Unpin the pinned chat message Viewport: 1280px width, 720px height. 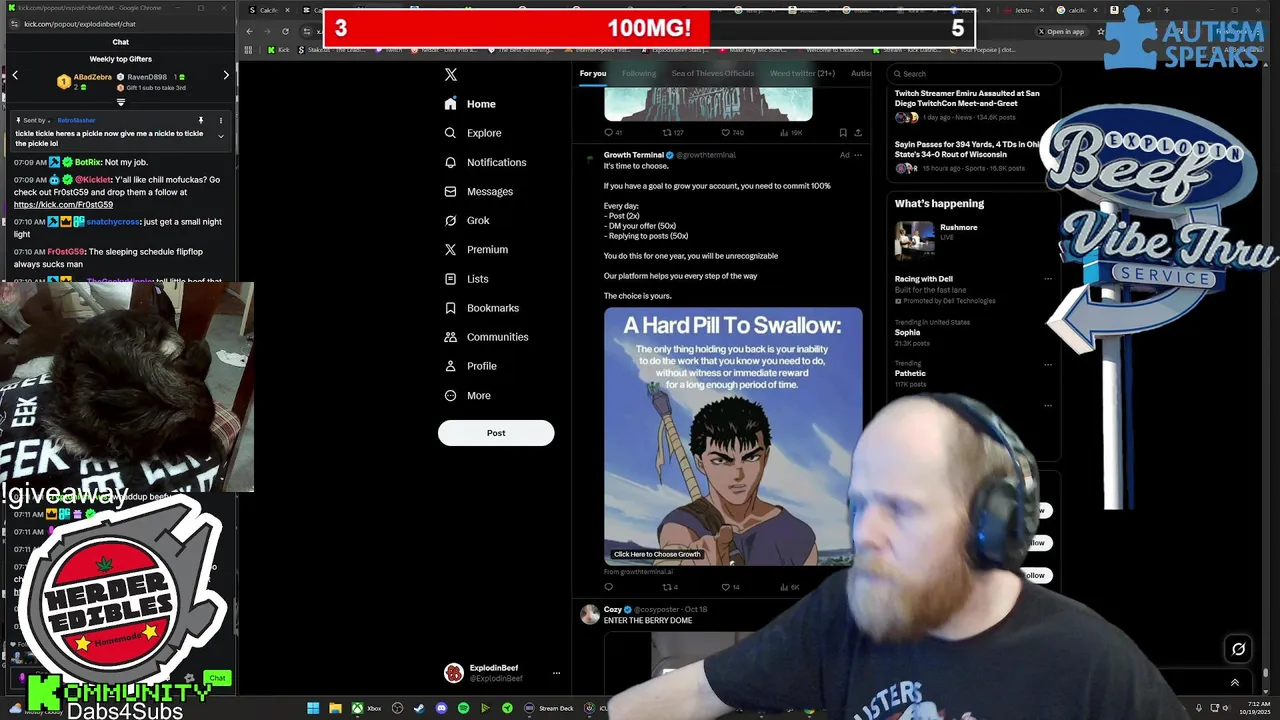(x=201, y=121)
